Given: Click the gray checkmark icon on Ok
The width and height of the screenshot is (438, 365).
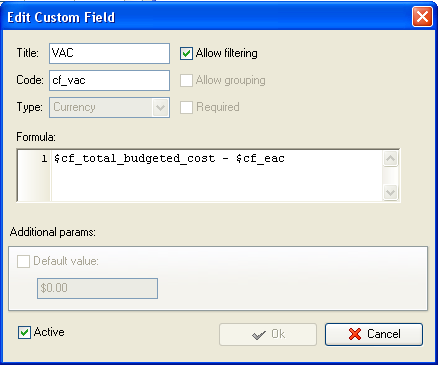Looking at the screenshot, I should click(x=259, y=335).
